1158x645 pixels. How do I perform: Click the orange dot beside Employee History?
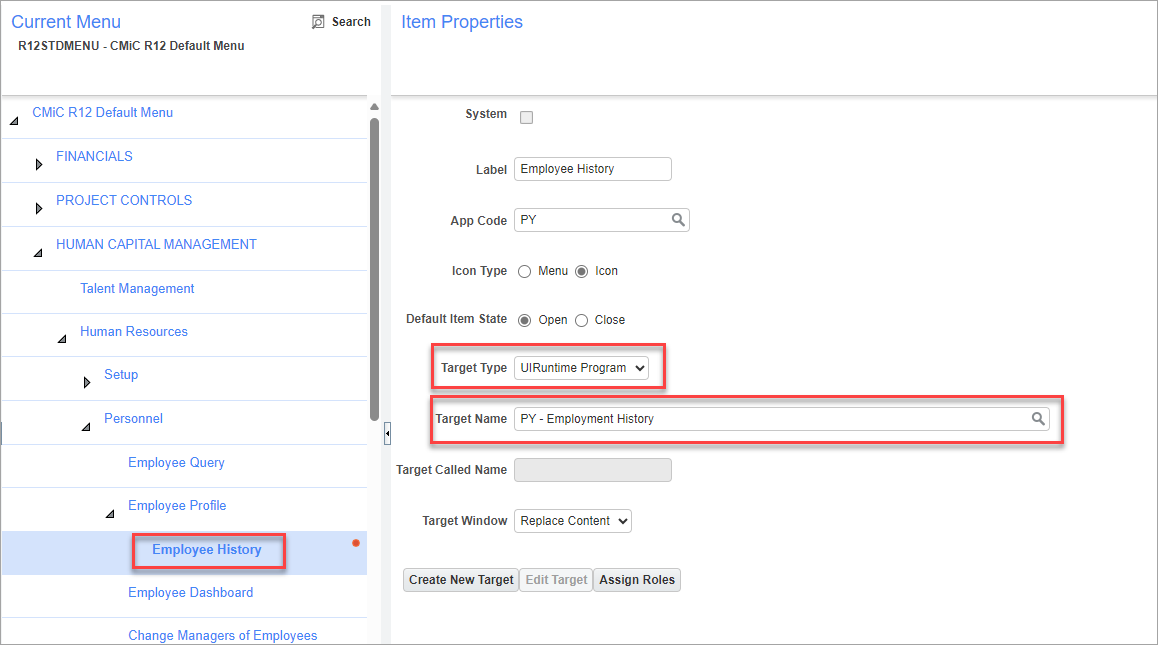[356, 543]
